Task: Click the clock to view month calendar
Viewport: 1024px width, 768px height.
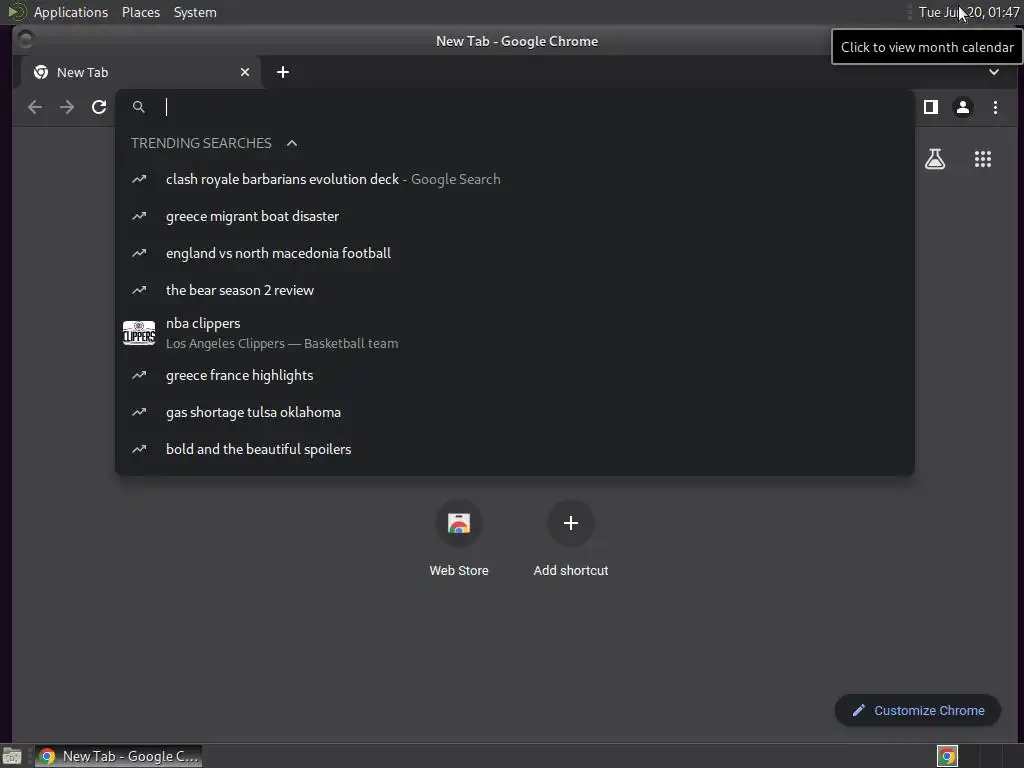Action: 969,12
